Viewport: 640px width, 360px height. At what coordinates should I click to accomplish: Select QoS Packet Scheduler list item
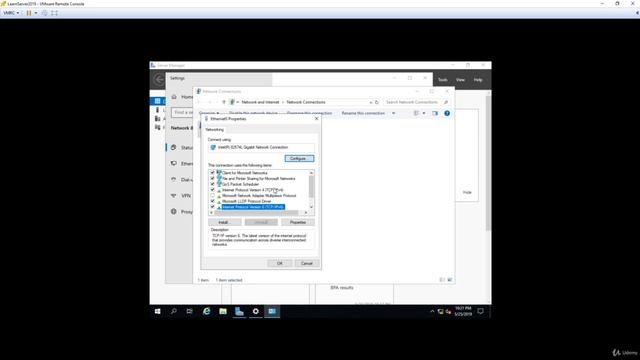[240, 184]
